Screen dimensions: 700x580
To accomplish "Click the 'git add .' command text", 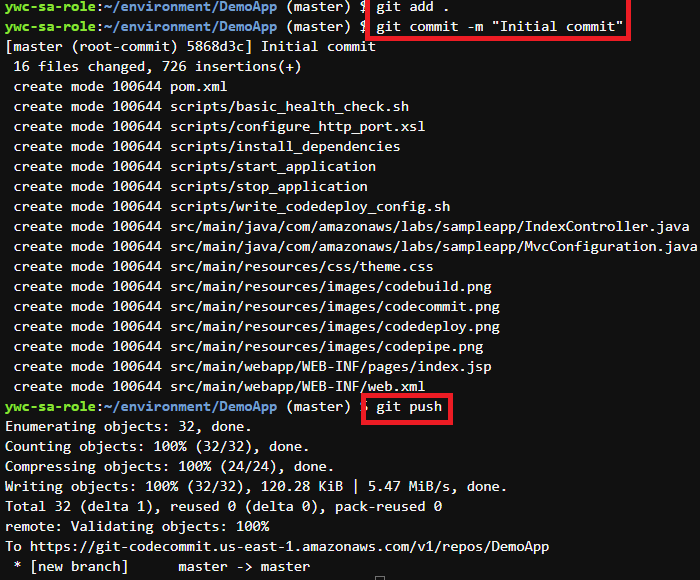I will [x=412, y=7].
